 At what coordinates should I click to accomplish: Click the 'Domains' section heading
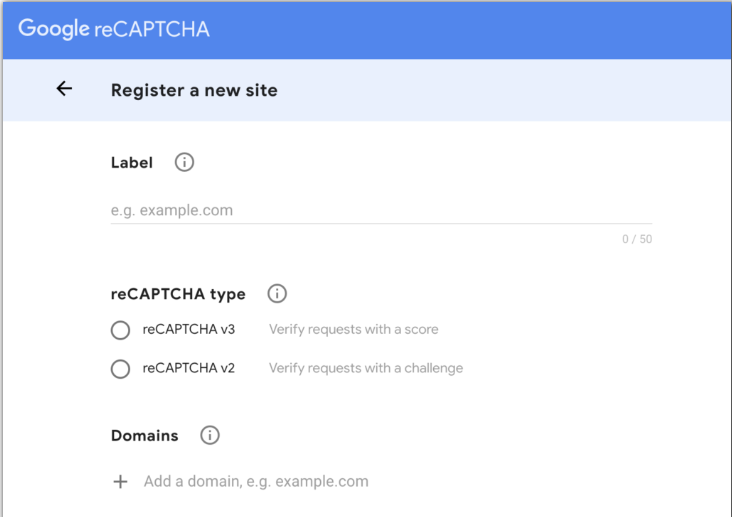coord(145,436)
